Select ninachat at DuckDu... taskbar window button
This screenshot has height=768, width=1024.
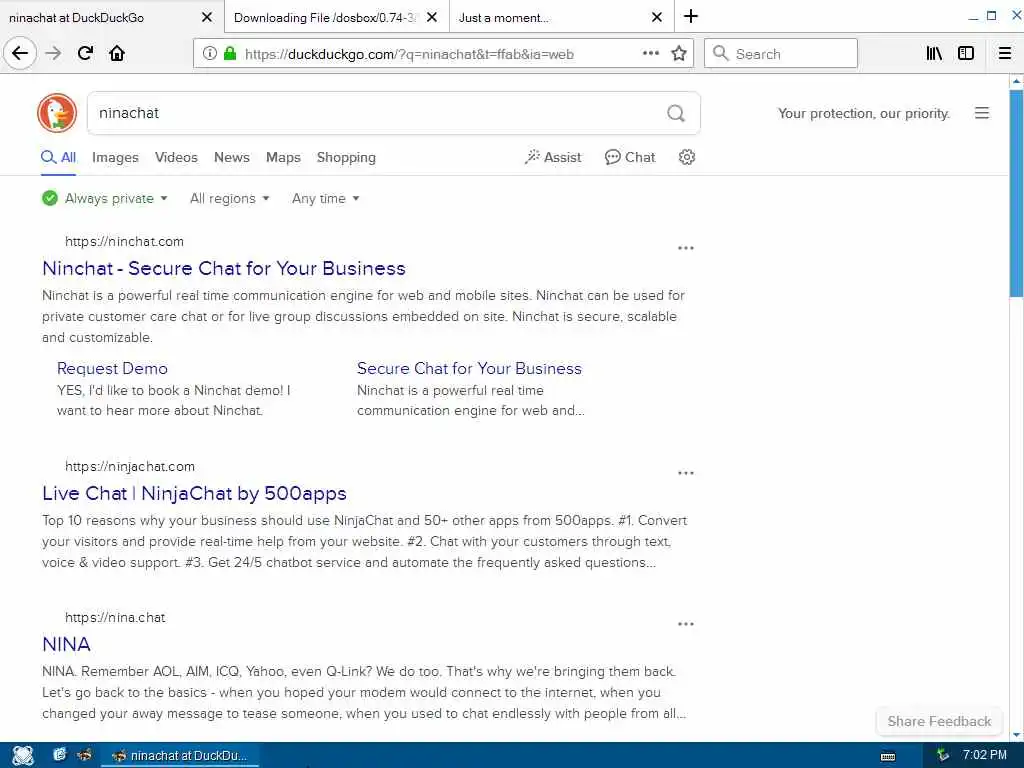[180, 756]
